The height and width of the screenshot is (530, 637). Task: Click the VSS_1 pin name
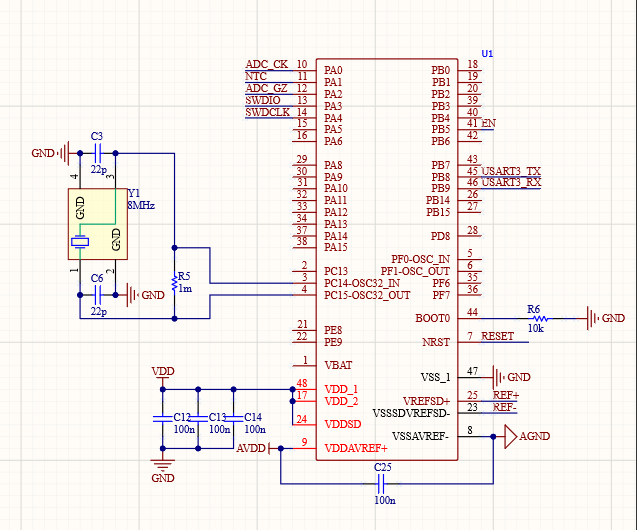(436, 378)
